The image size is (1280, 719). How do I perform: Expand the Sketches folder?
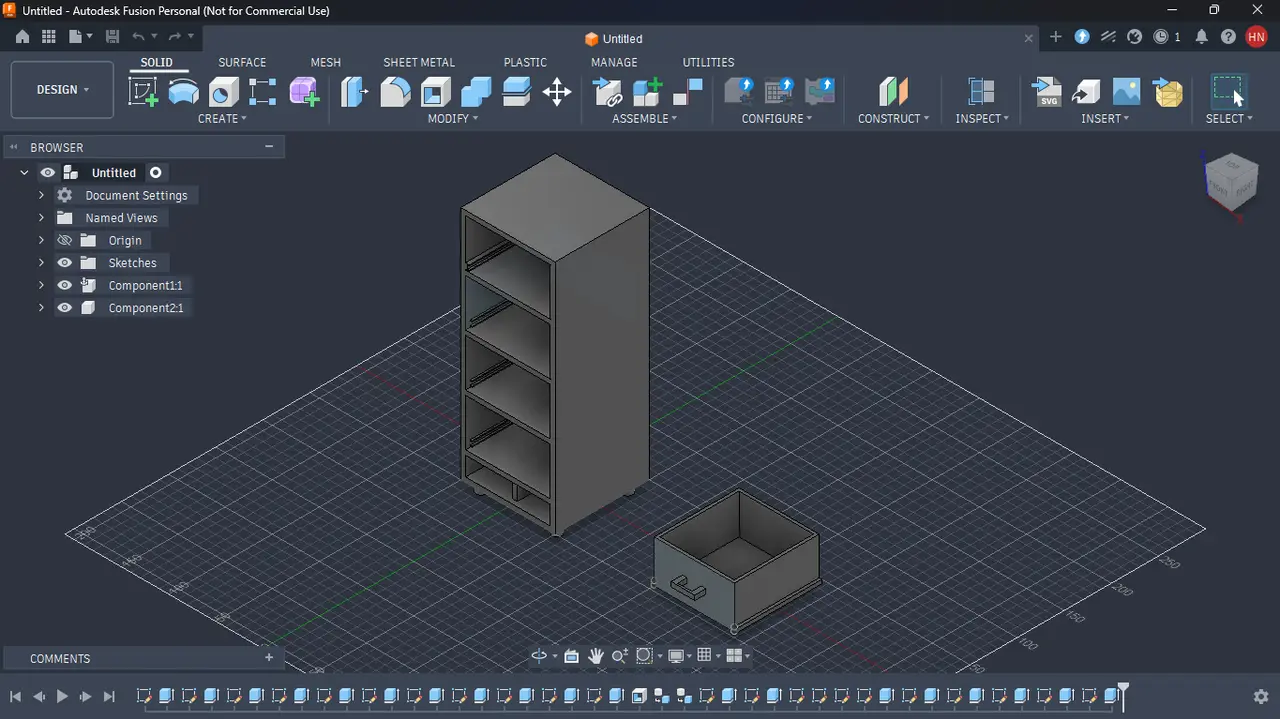pos(41,263)
